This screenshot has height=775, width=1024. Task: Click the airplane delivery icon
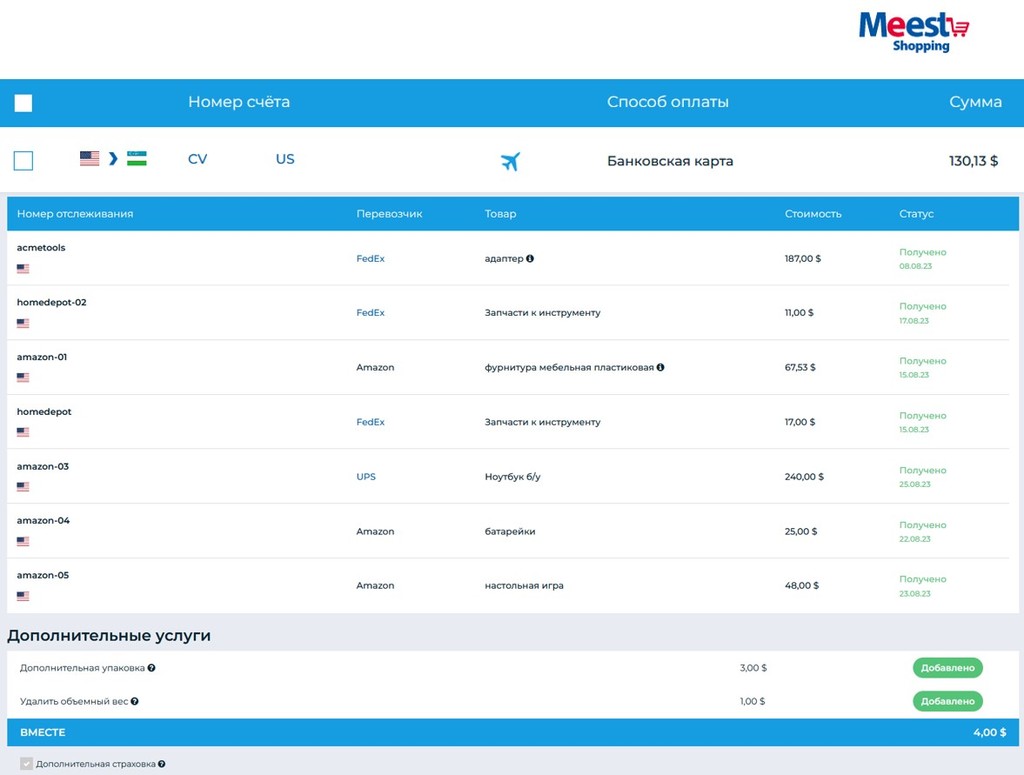(x=510, y=161)
